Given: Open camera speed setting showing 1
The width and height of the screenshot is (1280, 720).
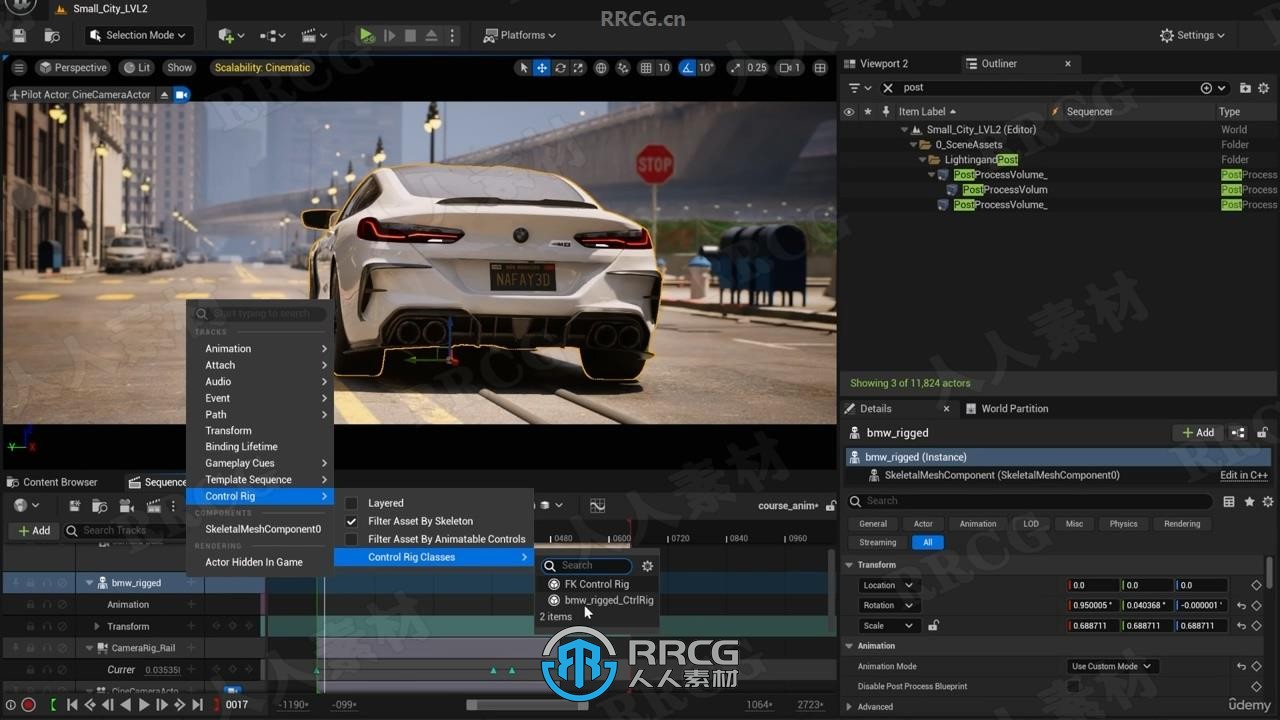Looking at the screenshot, I should 790,68.
